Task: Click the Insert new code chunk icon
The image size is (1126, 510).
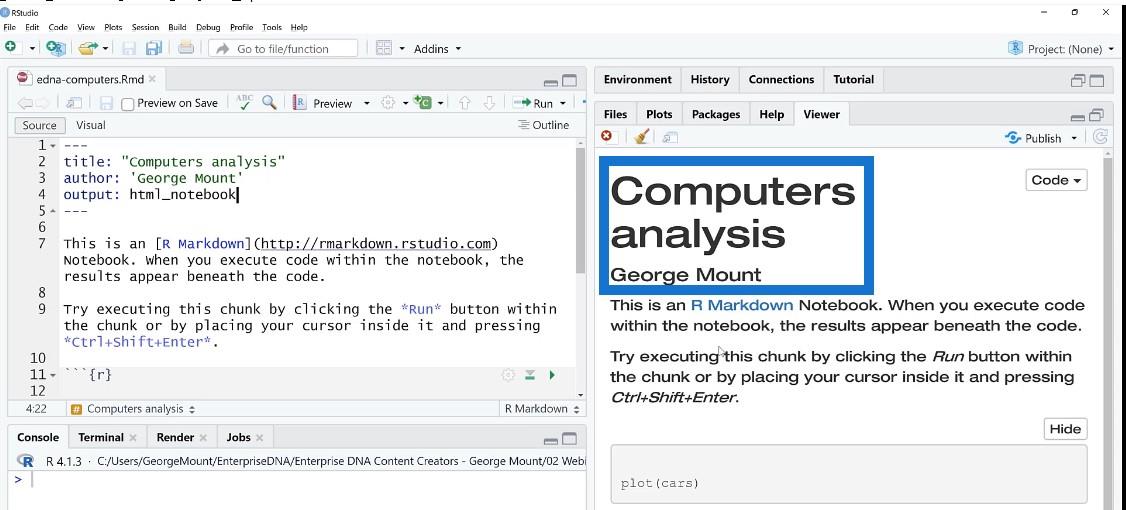Action: (x=424, y=103)
